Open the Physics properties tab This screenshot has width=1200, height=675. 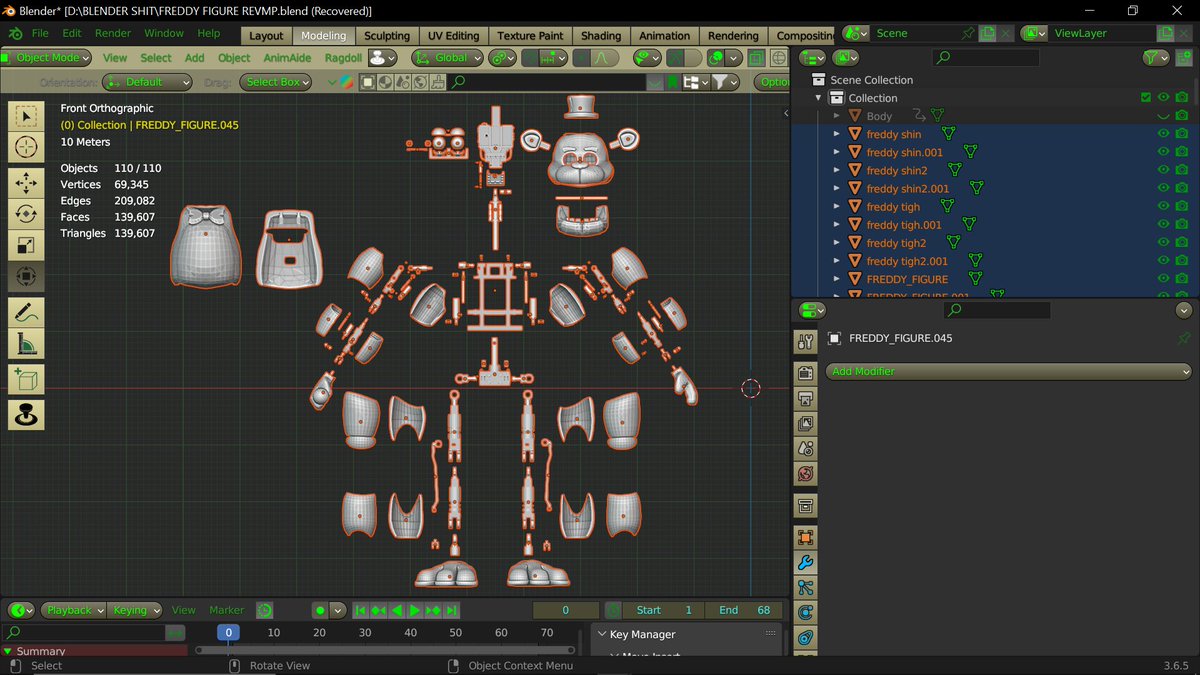[806, 612]
